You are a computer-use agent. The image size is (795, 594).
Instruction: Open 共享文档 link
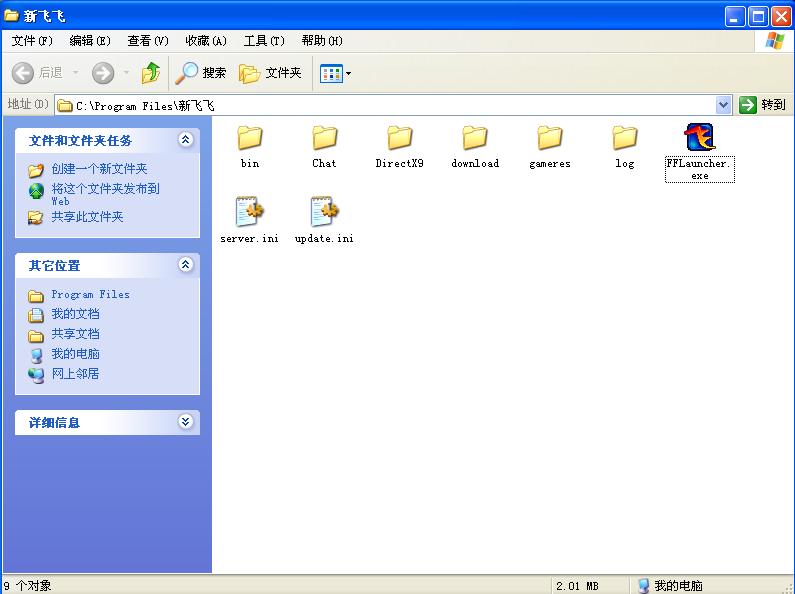coord(75,333)
